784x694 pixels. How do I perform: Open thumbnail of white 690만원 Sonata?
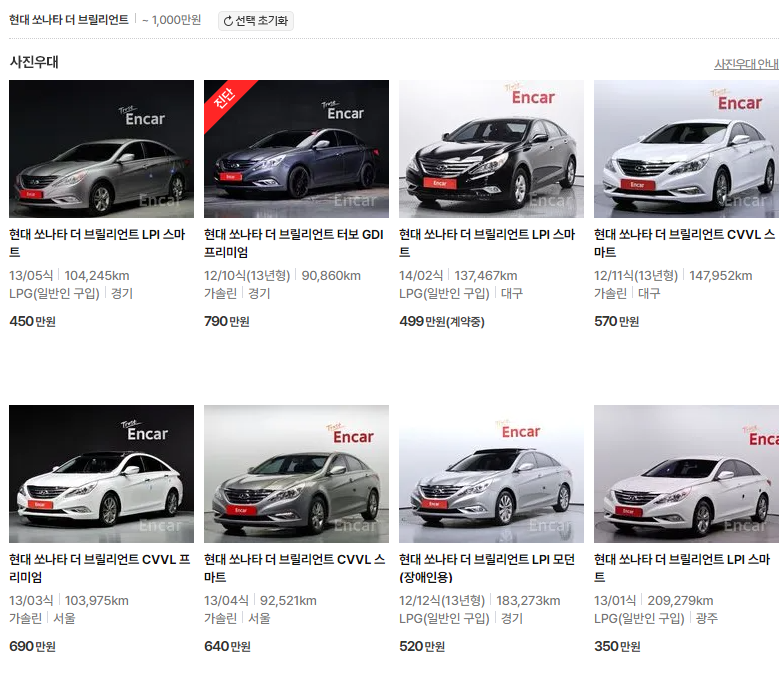pos(102,474)
